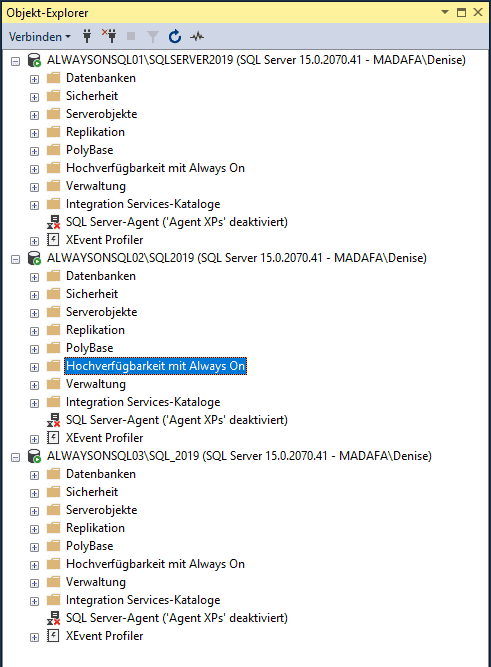The width and height of the screenshot is (491, 667).
Task: Click ALWAYSONSQL03 server database icon
Action: (34, 456)
